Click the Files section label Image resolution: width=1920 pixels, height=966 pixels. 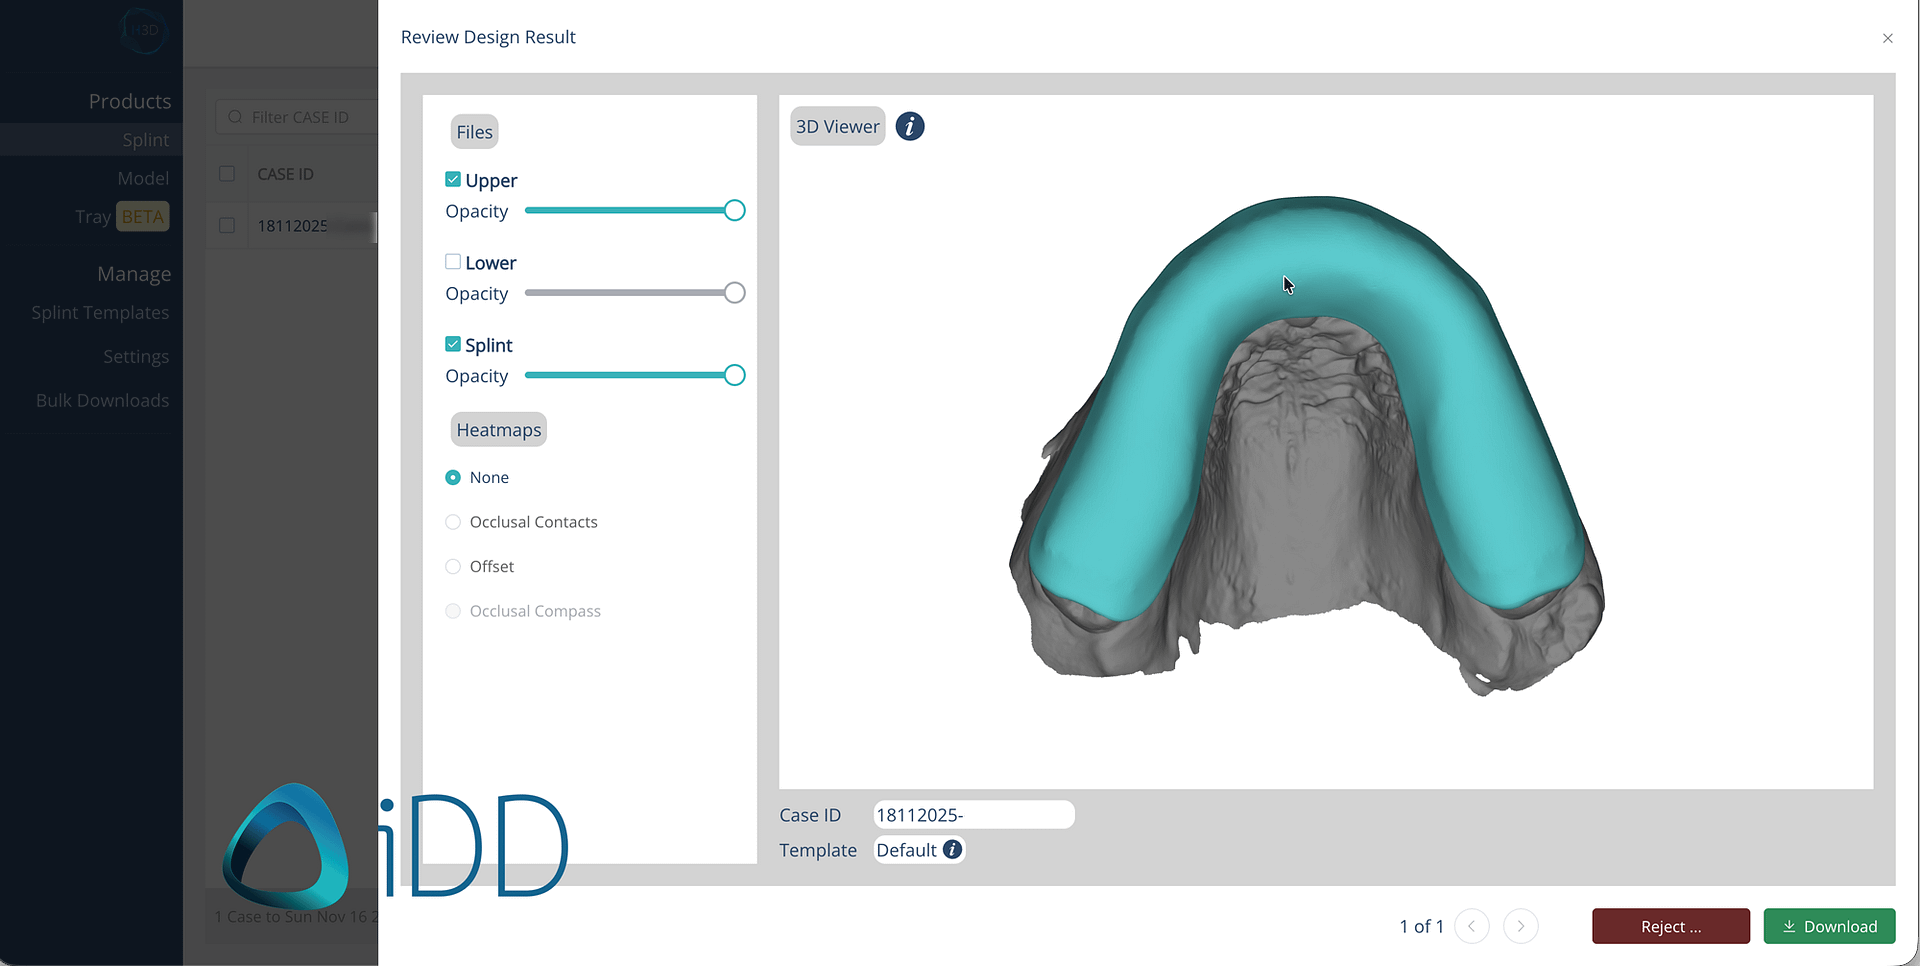(474, 132)
